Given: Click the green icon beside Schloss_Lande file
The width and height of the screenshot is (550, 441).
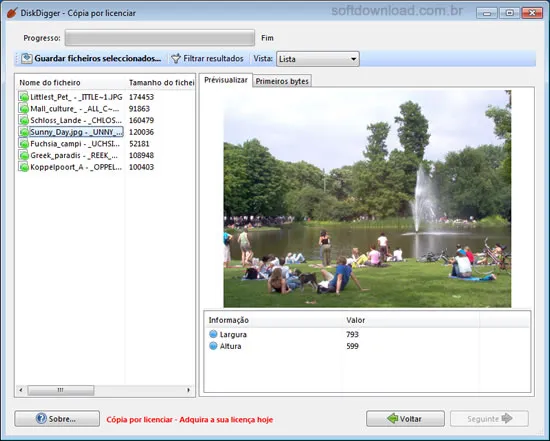Looking at the screenshot, I should click(24, 120).
